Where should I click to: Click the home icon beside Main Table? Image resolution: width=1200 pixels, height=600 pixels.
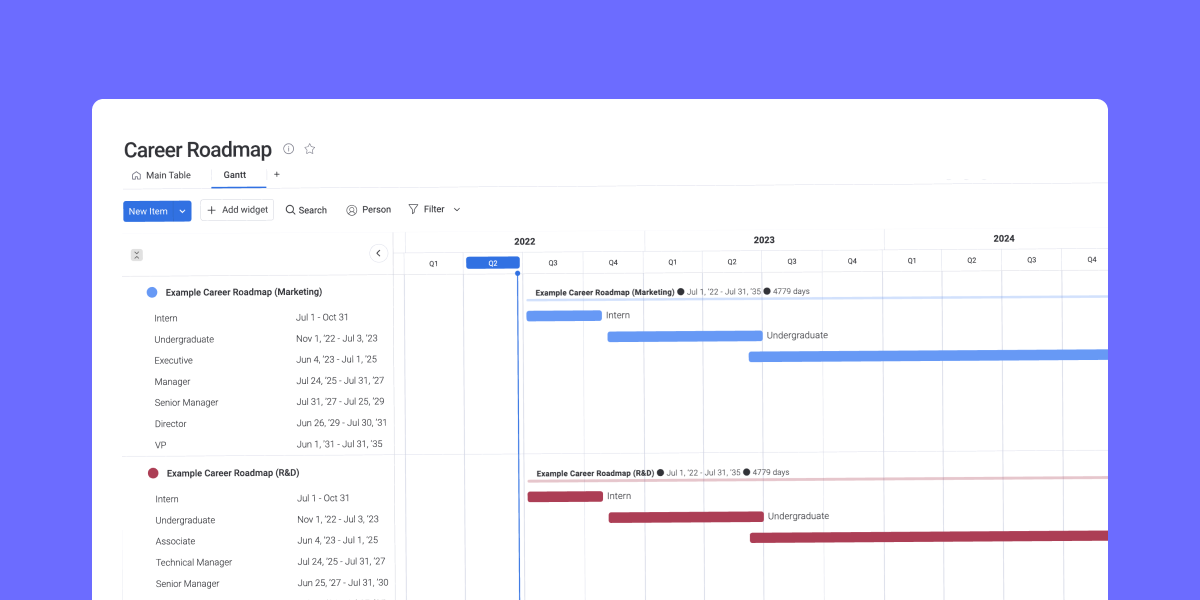tap(137, 174)
